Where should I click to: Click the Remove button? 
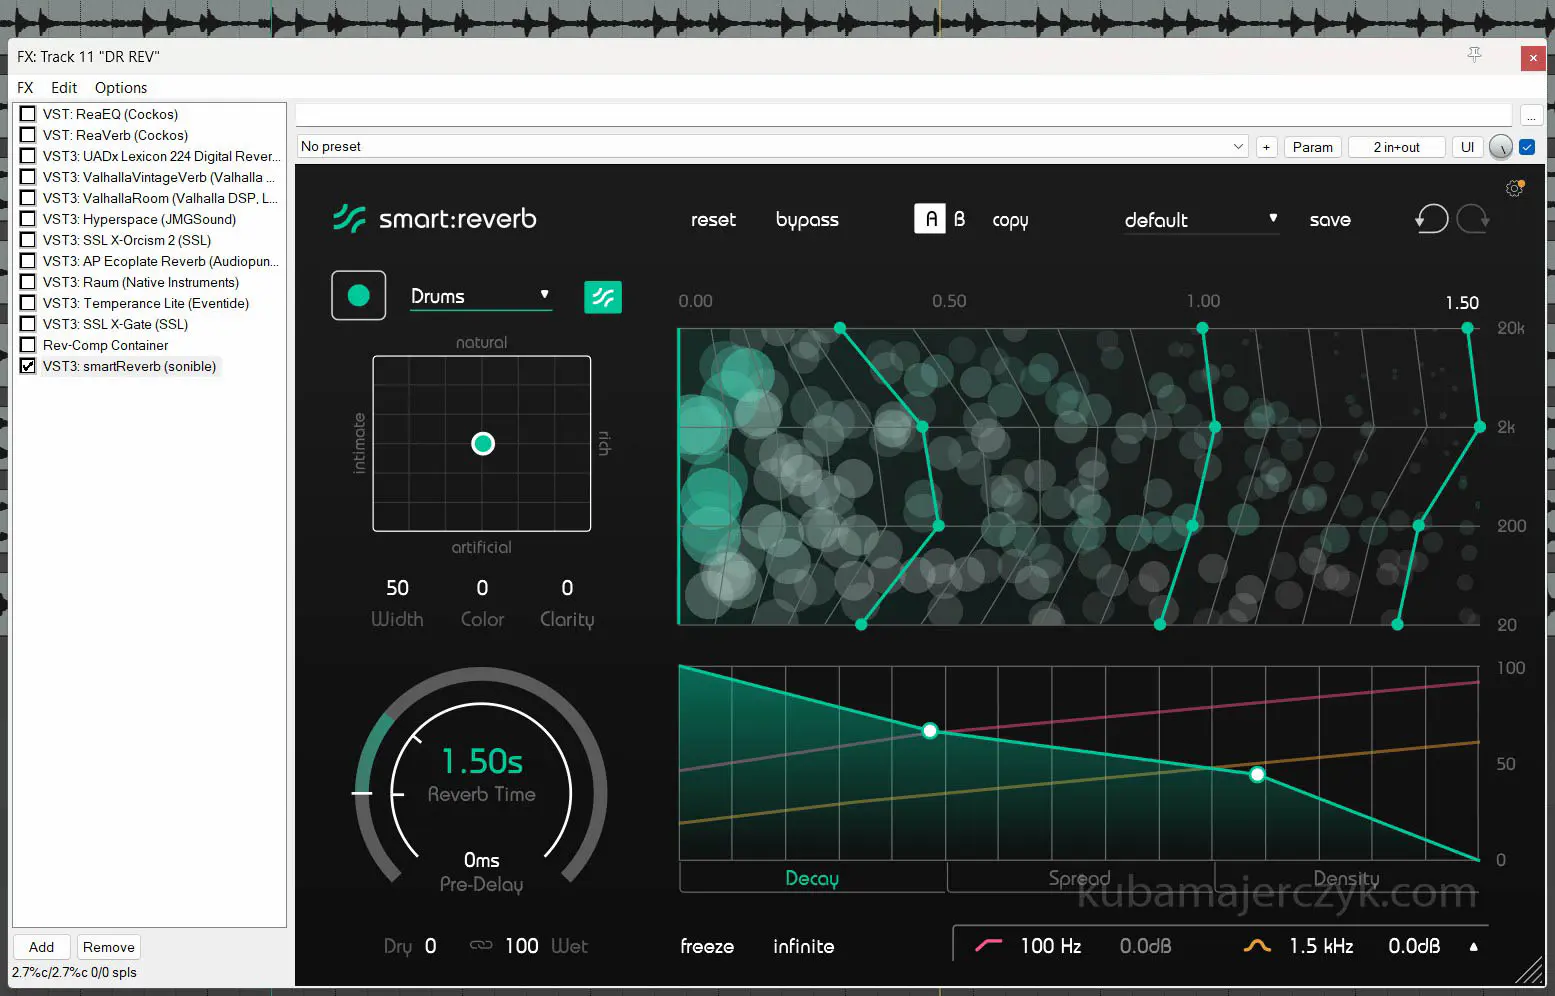[108, 947]
